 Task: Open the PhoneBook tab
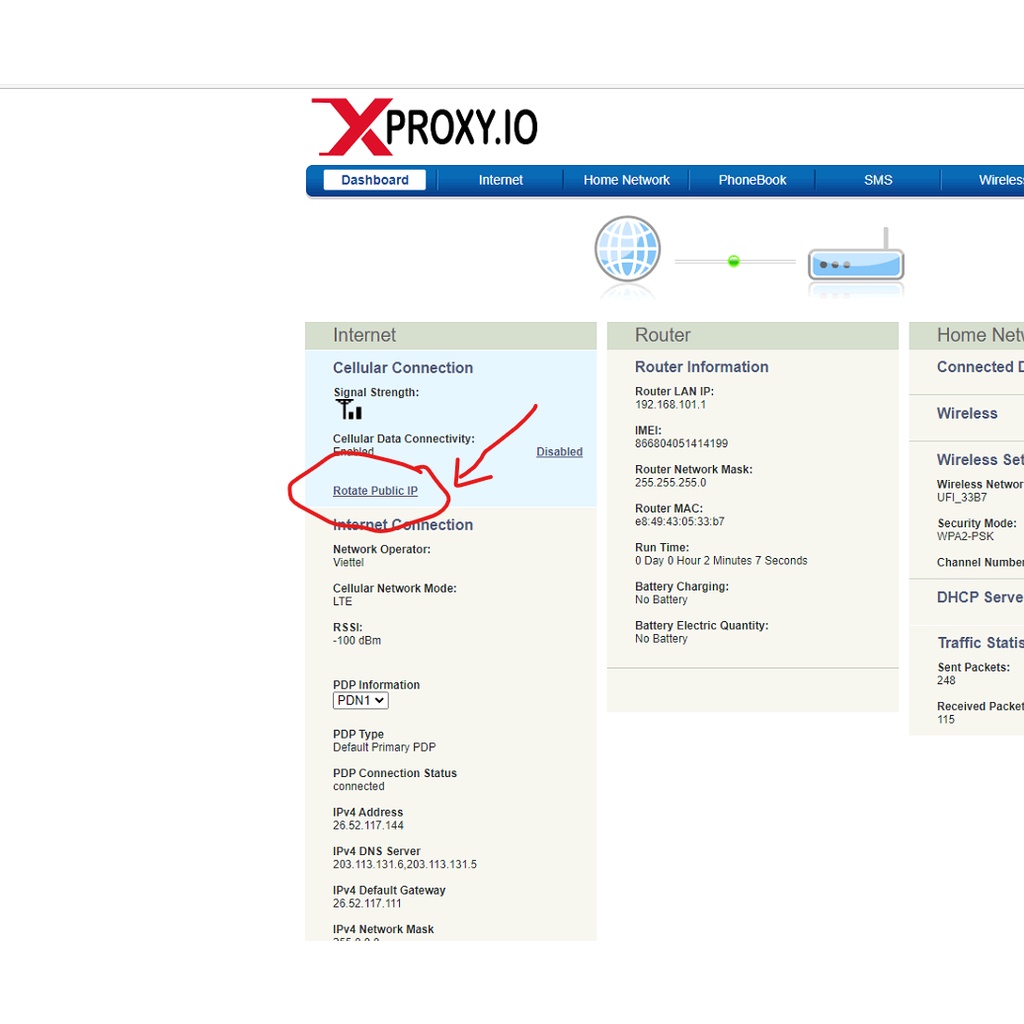click(752, 180)
